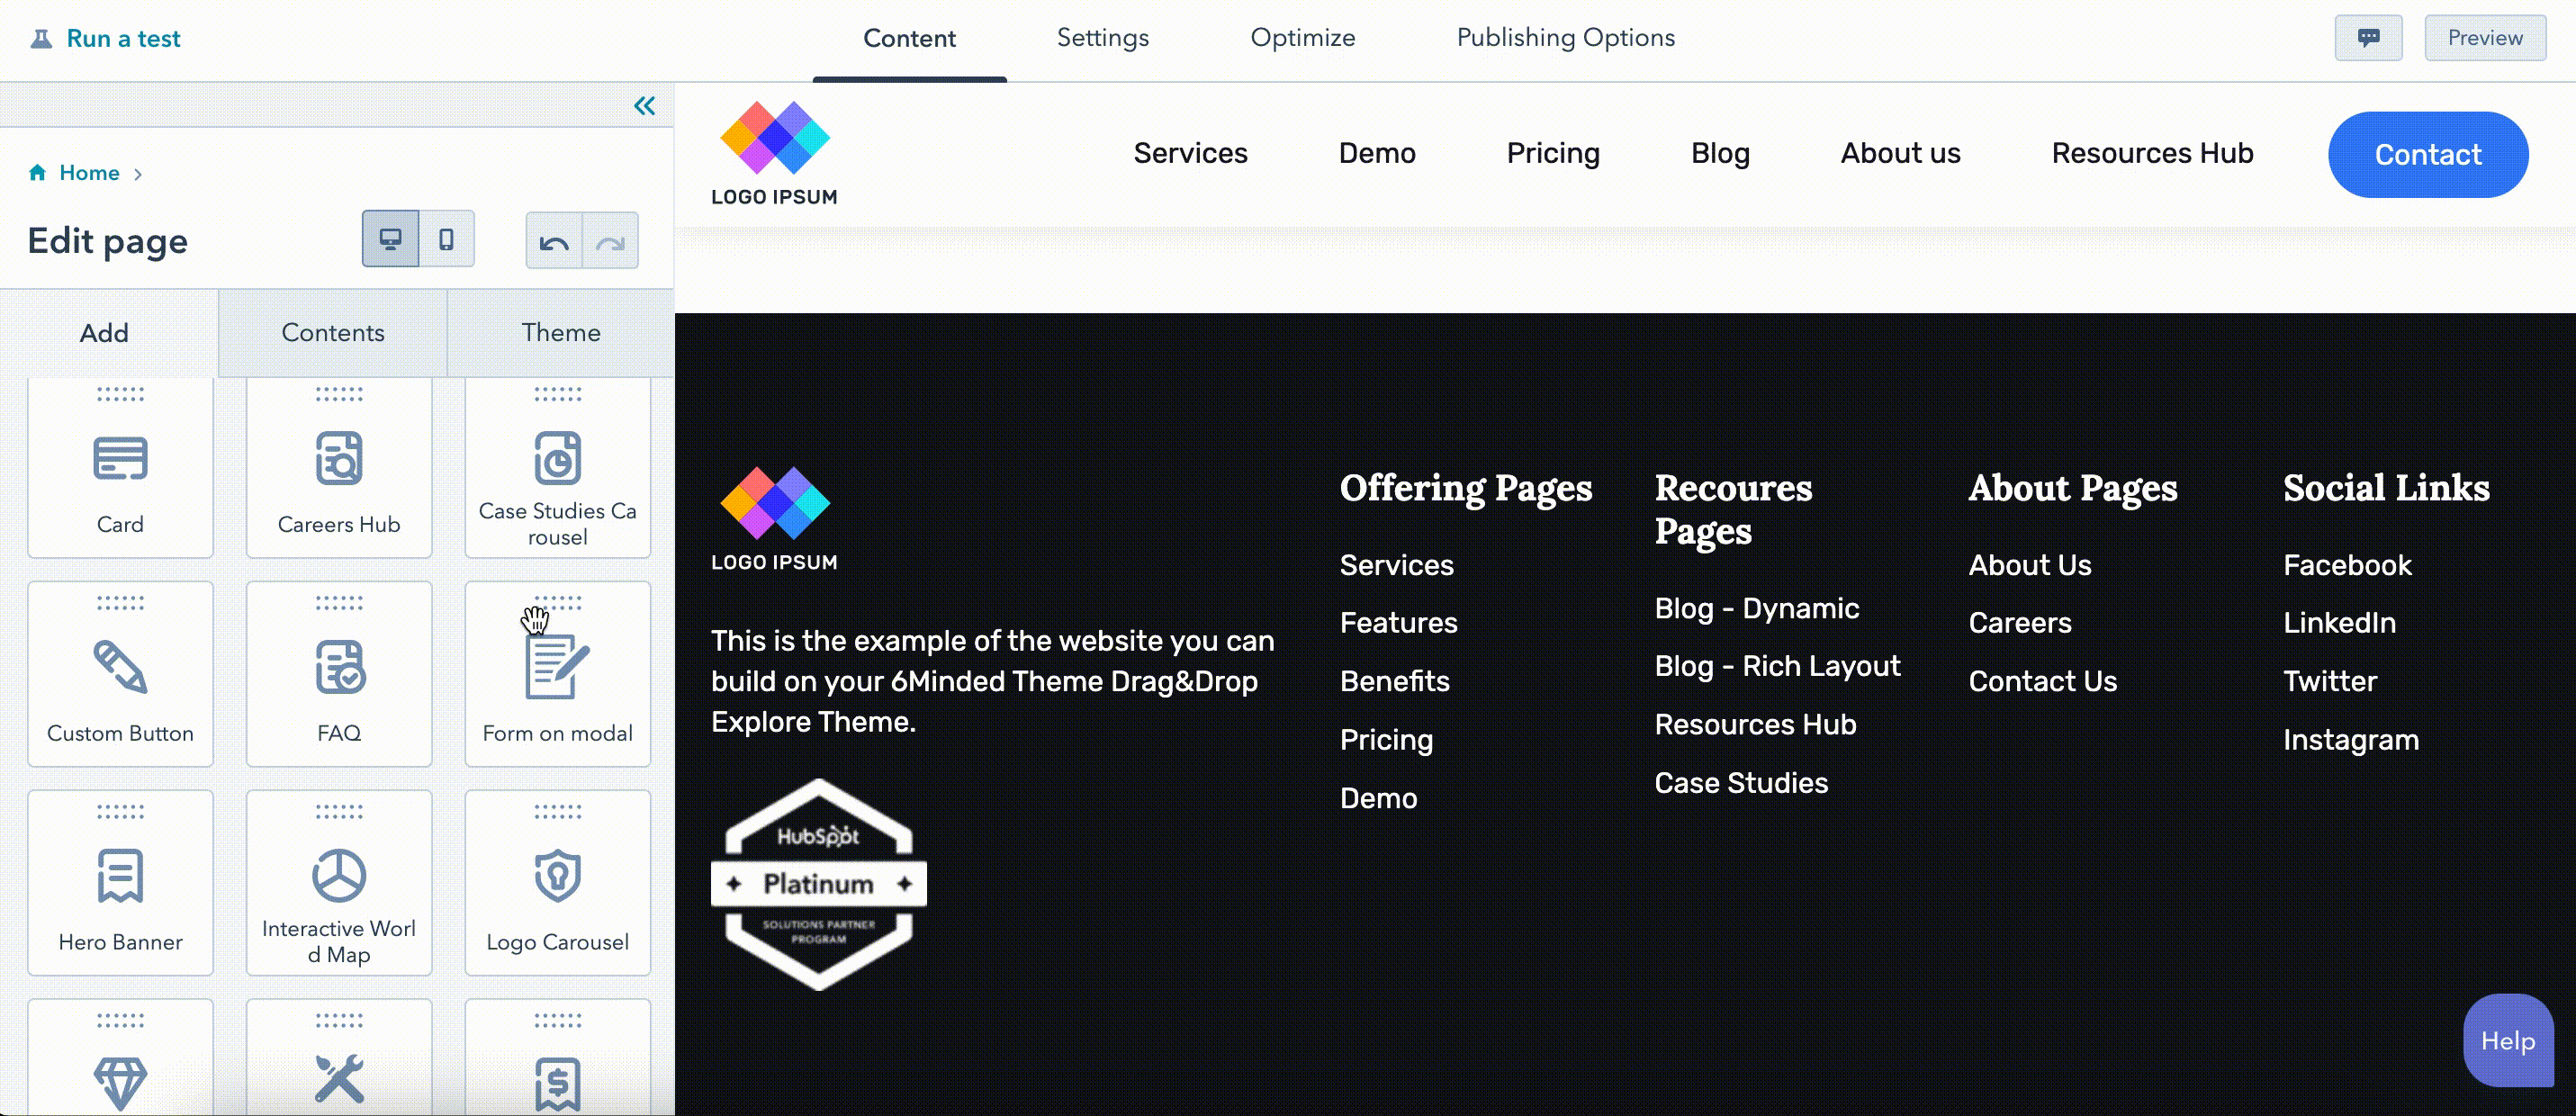
Task: Open the Settings tab
Action: pos(1102,38)
